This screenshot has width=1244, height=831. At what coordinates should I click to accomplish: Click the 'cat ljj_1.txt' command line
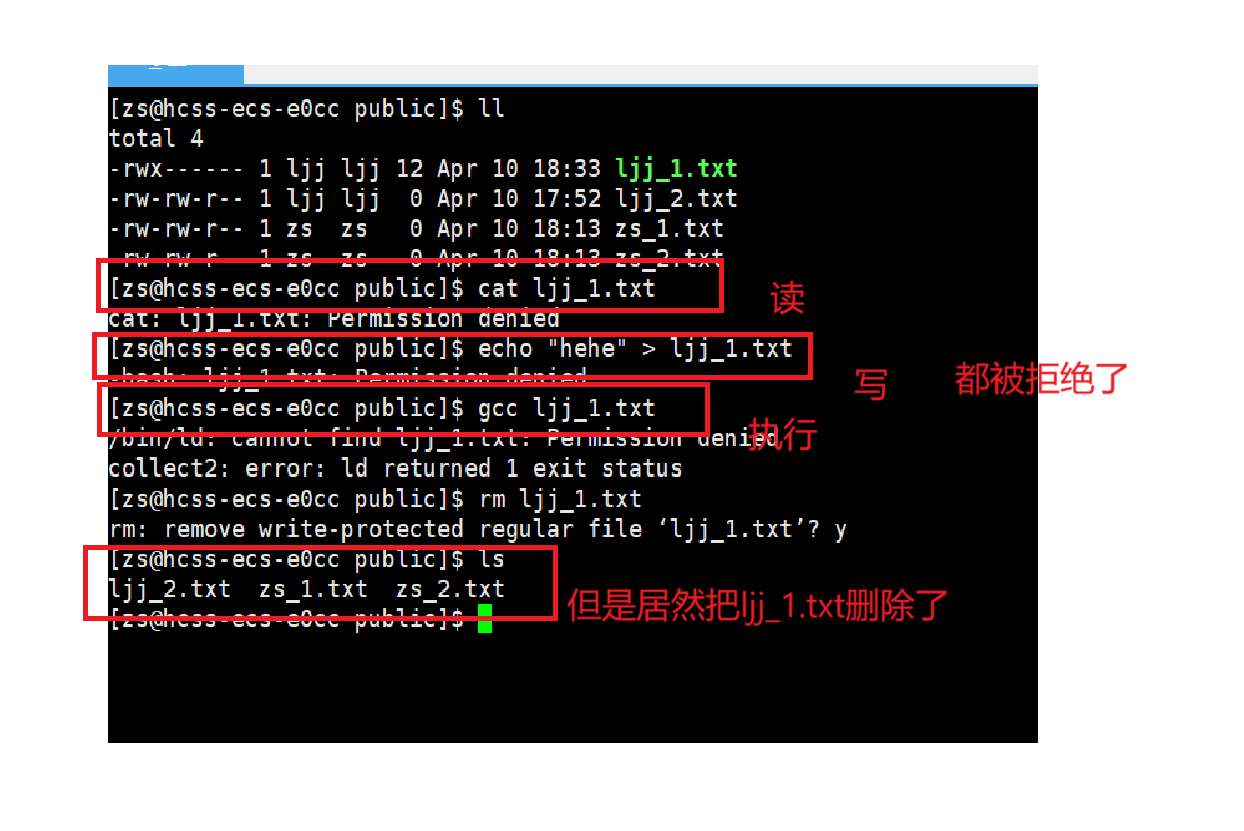coord(382,290)
